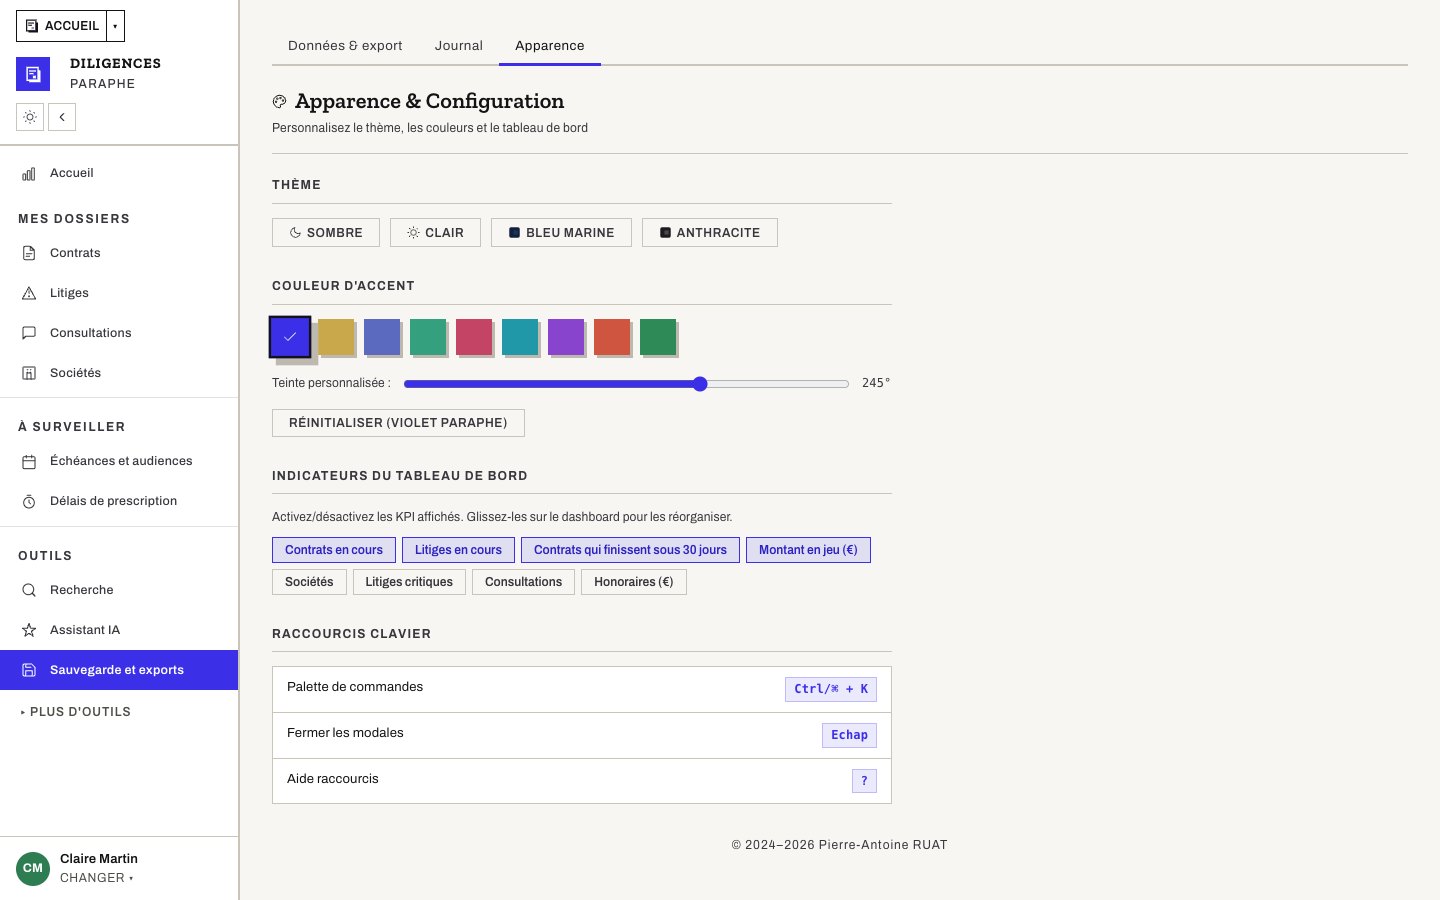Apply the ANTHRACITE theme
The height and width of the screenshot is (900, 1440).
[710, 233]
